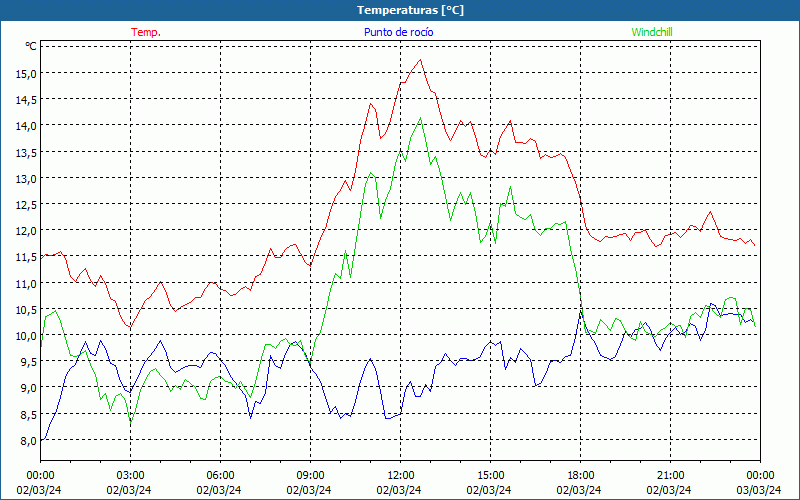Click the 18:00 time axis label
The height and width of the screenshot is (500, 800).
click(580, 476)
